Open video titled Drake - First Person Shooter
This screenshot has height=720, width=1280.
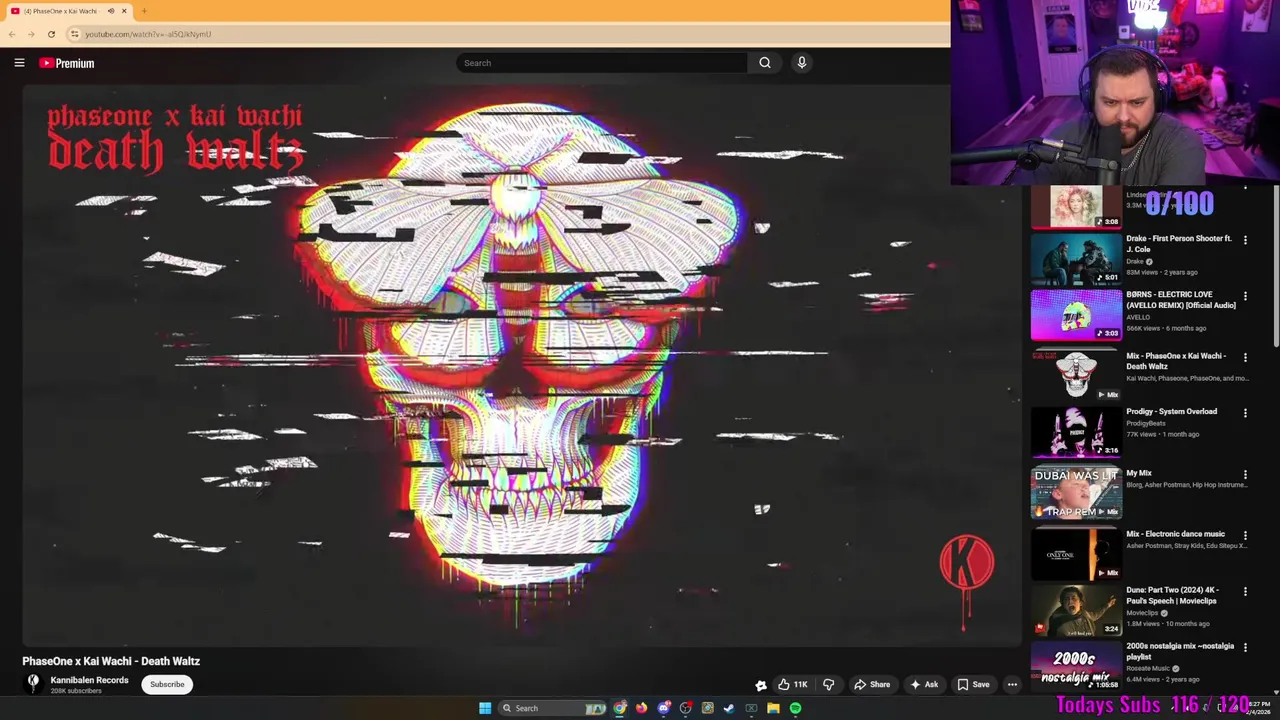point(1180,244)
